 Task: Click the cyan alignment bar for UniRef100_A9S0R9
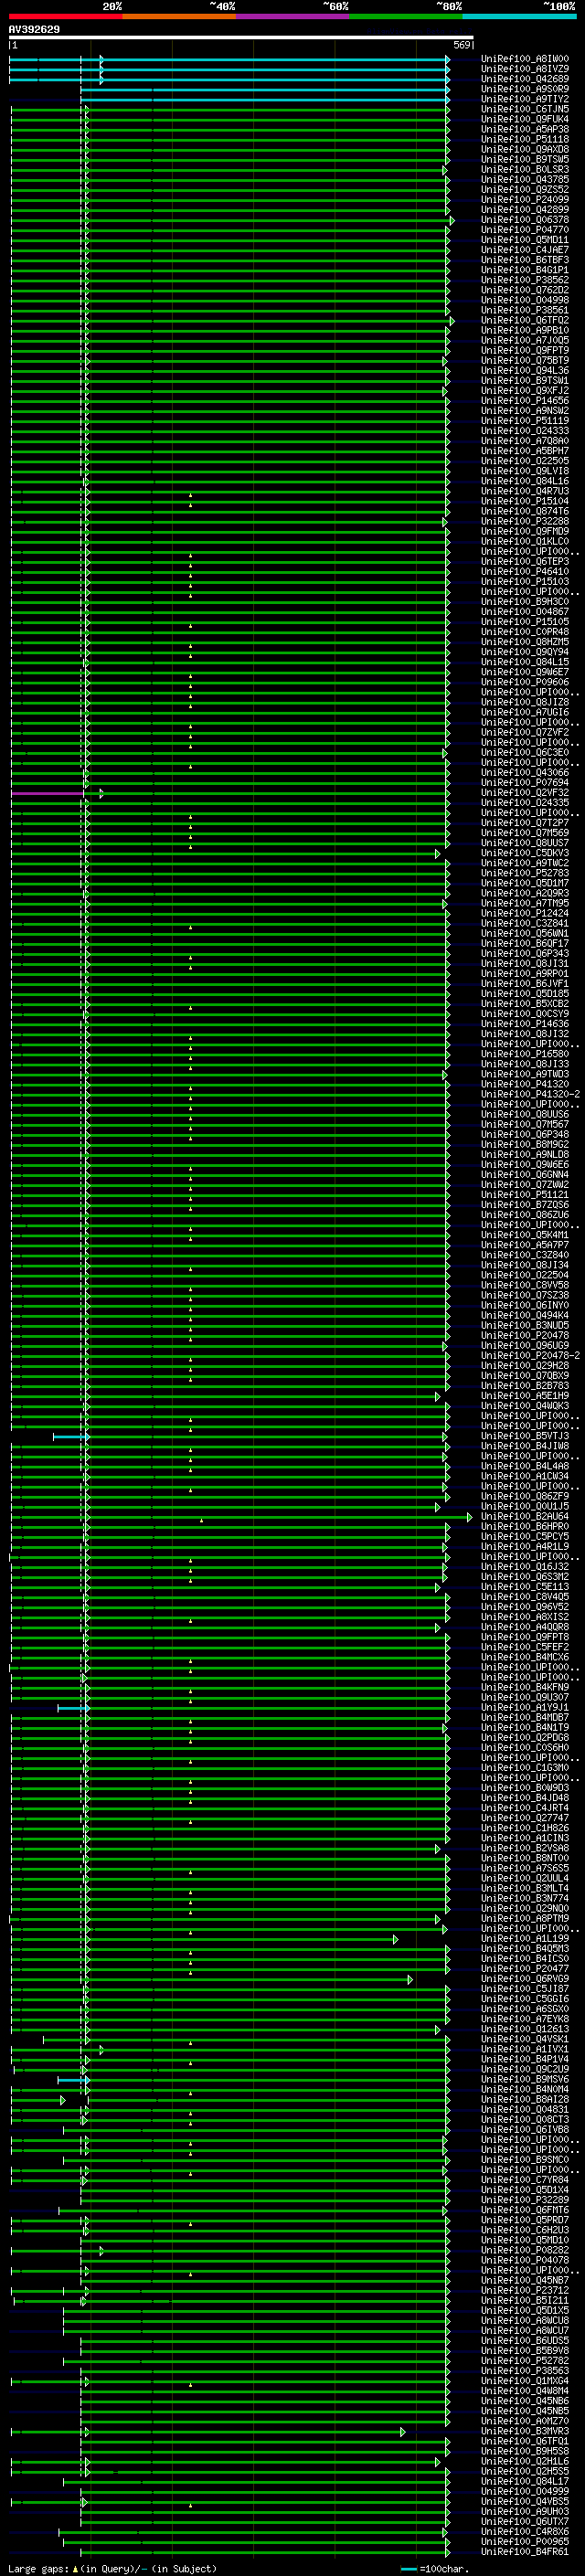[265, 90]
